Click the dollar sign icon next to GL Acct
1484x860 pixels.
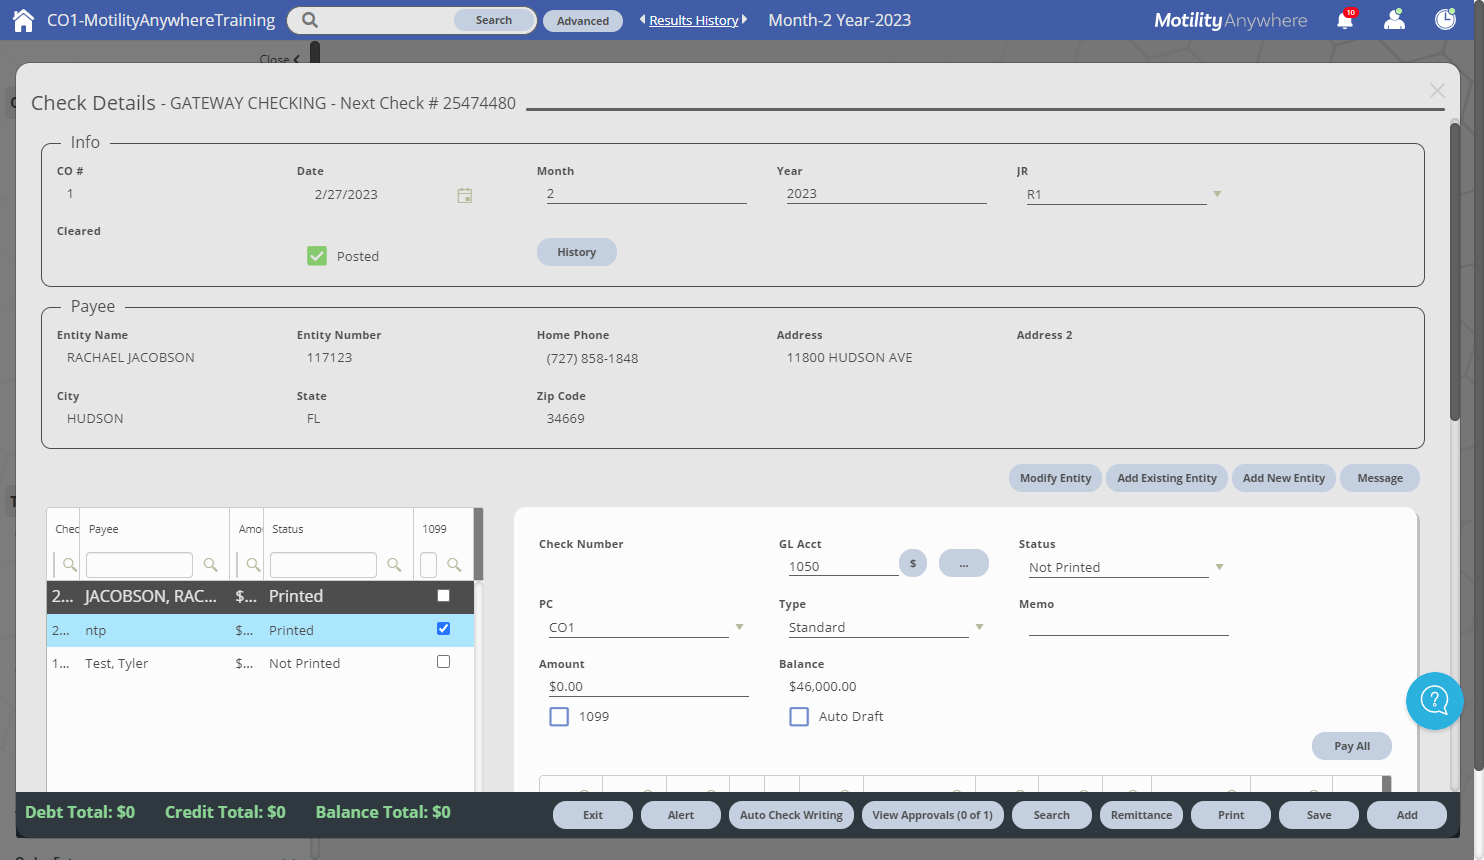[912, 563]
